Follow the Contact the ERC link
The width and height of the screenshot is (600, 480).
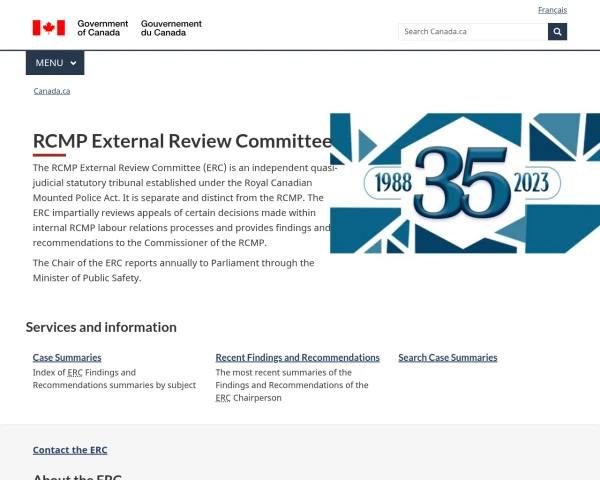[x=70, y=450]
